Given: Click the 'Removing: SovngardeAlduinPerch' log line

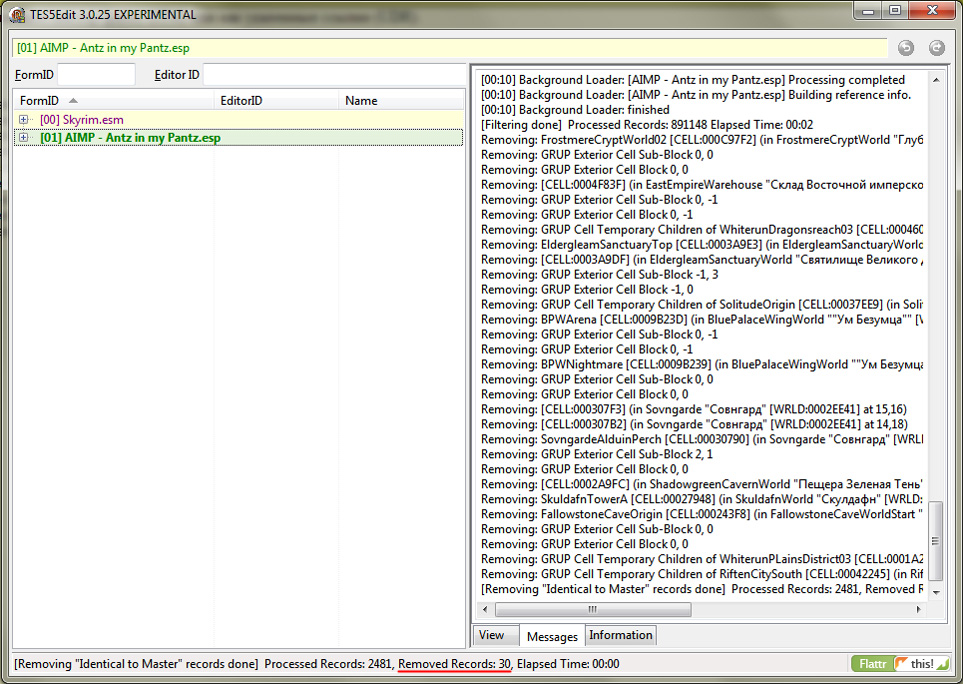Looking at the screenshot, I should coord(702,439).
